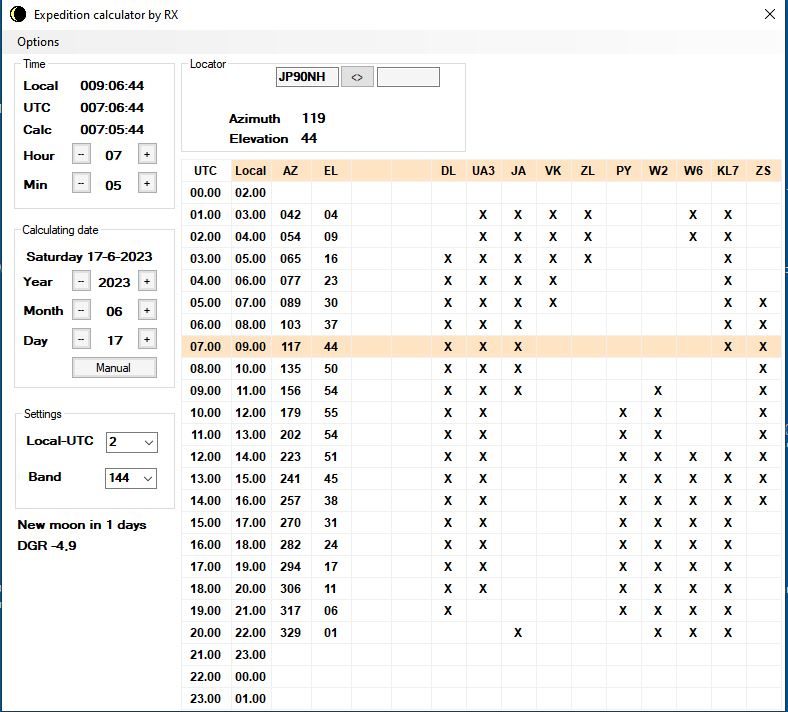Decrease the Hour value with minus button
This screenshot has width=788, height=712.
tap(82, 154)
